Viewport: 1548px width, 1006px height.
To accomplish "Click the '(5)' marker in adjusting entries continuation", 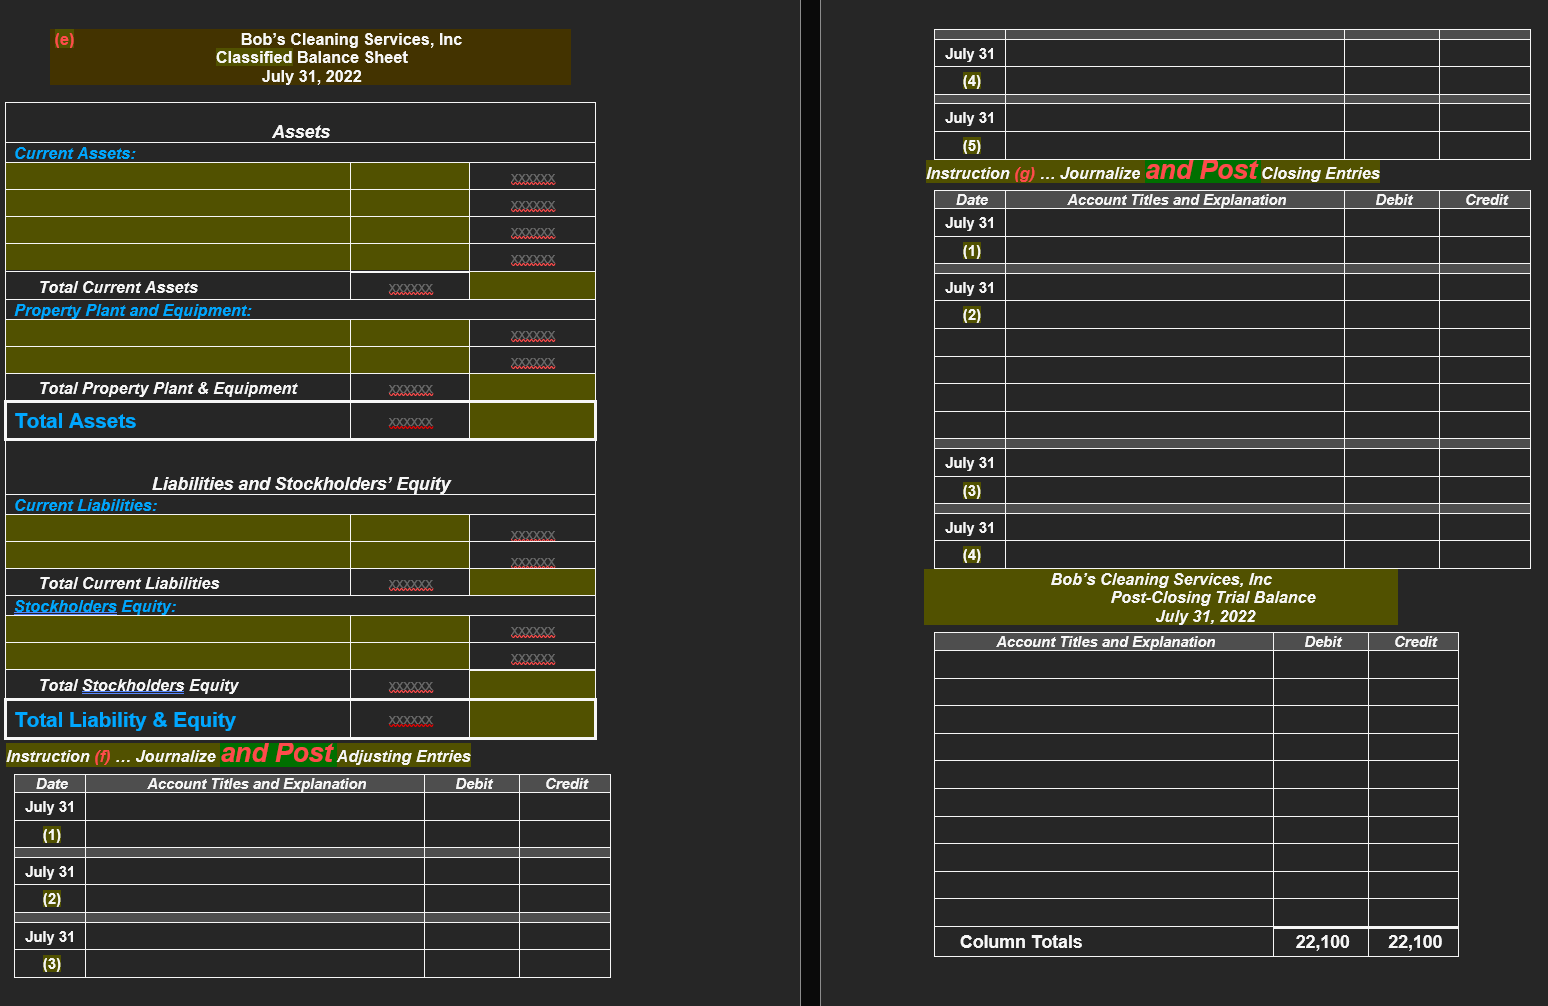I will pyautogui.click(x=972, y=145).
